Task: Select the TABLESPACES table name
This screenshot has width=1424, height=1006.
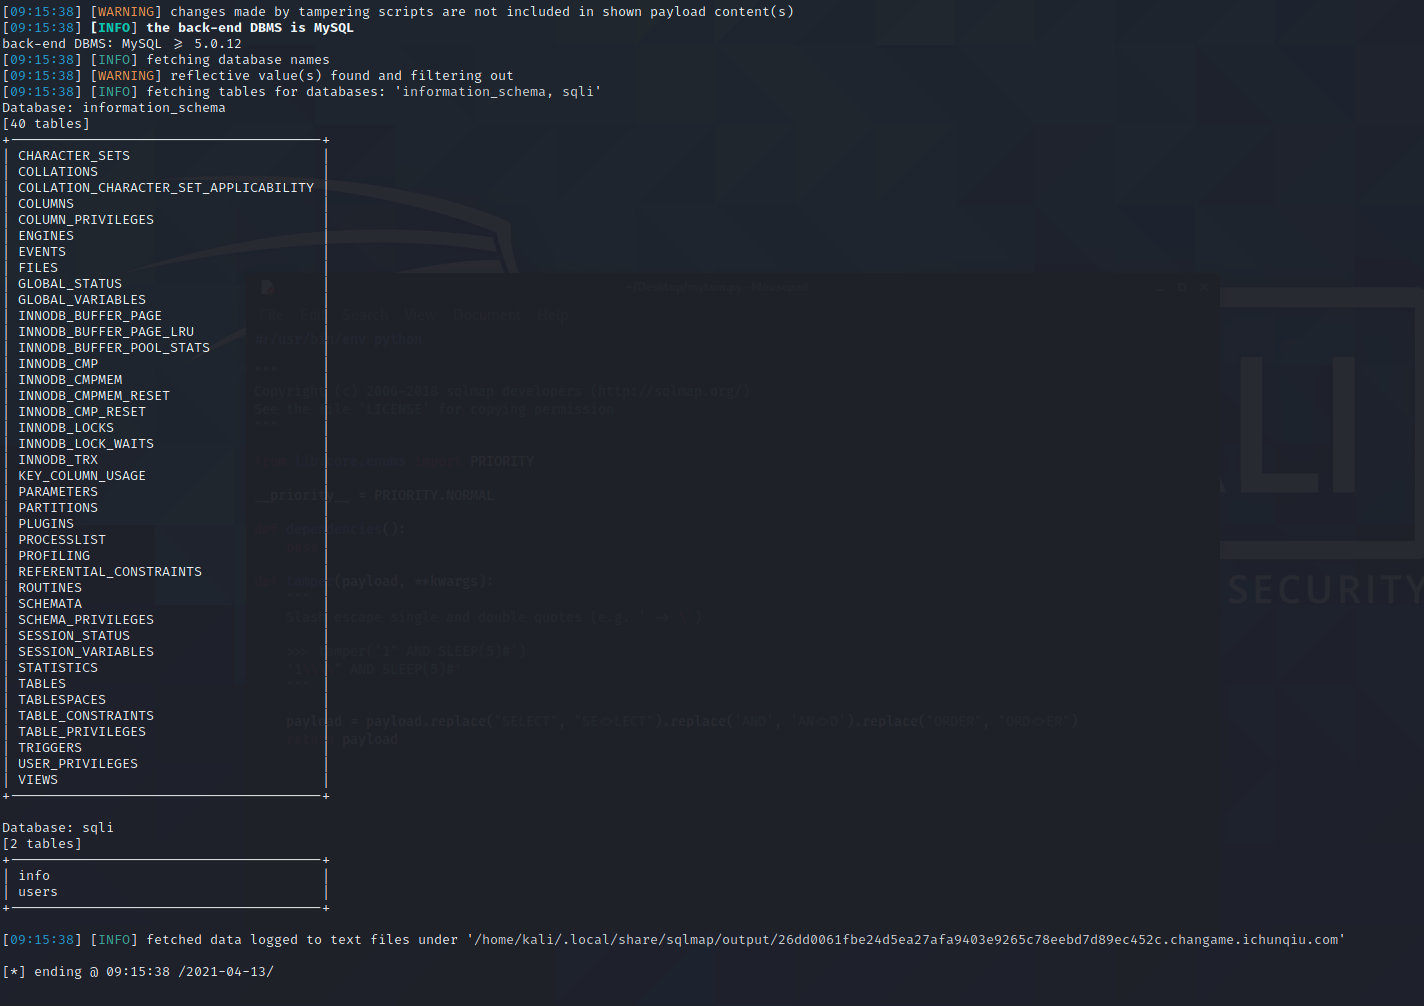Action: 62,700
